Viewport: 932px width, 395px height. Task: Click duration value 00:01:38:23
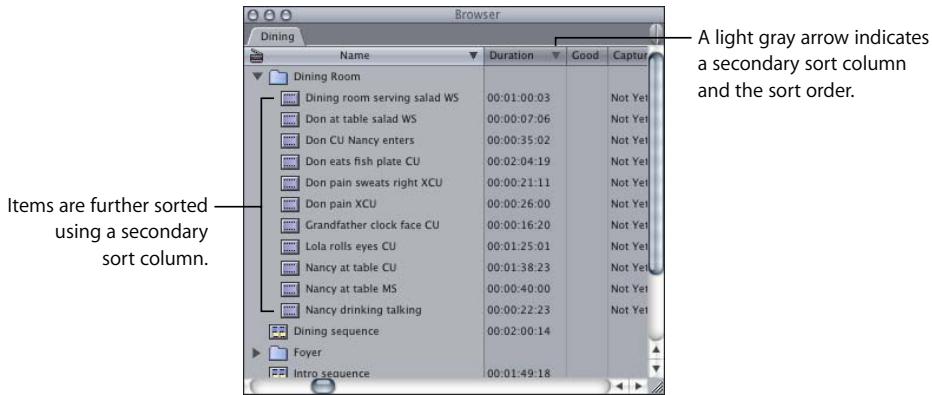point(518,268)
